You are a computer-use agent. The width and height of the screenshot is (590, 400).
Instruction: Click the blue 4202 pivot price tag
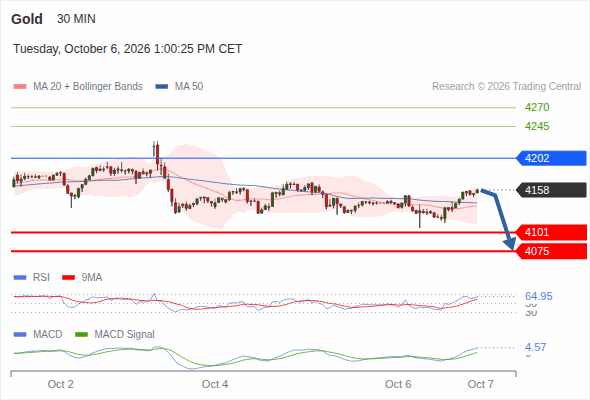551,158
